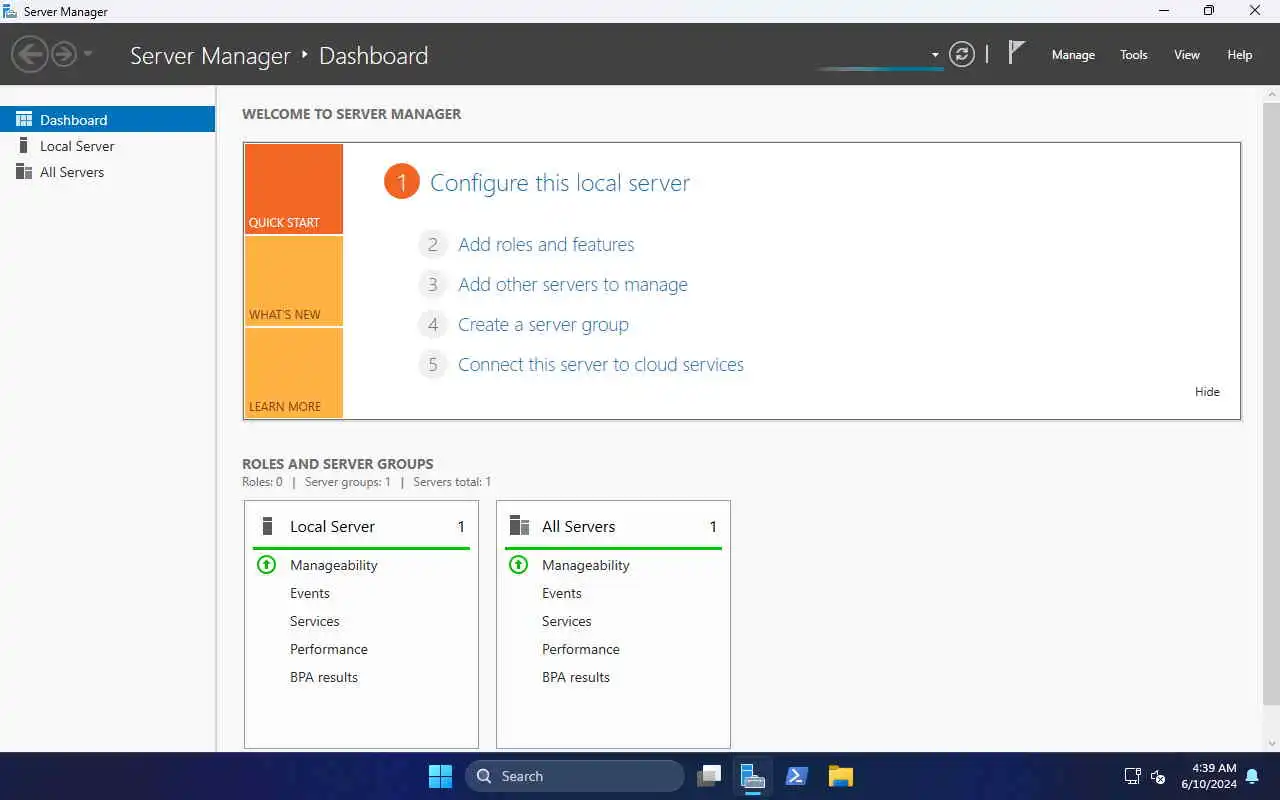Open the What's New tile

coord(294,281)
